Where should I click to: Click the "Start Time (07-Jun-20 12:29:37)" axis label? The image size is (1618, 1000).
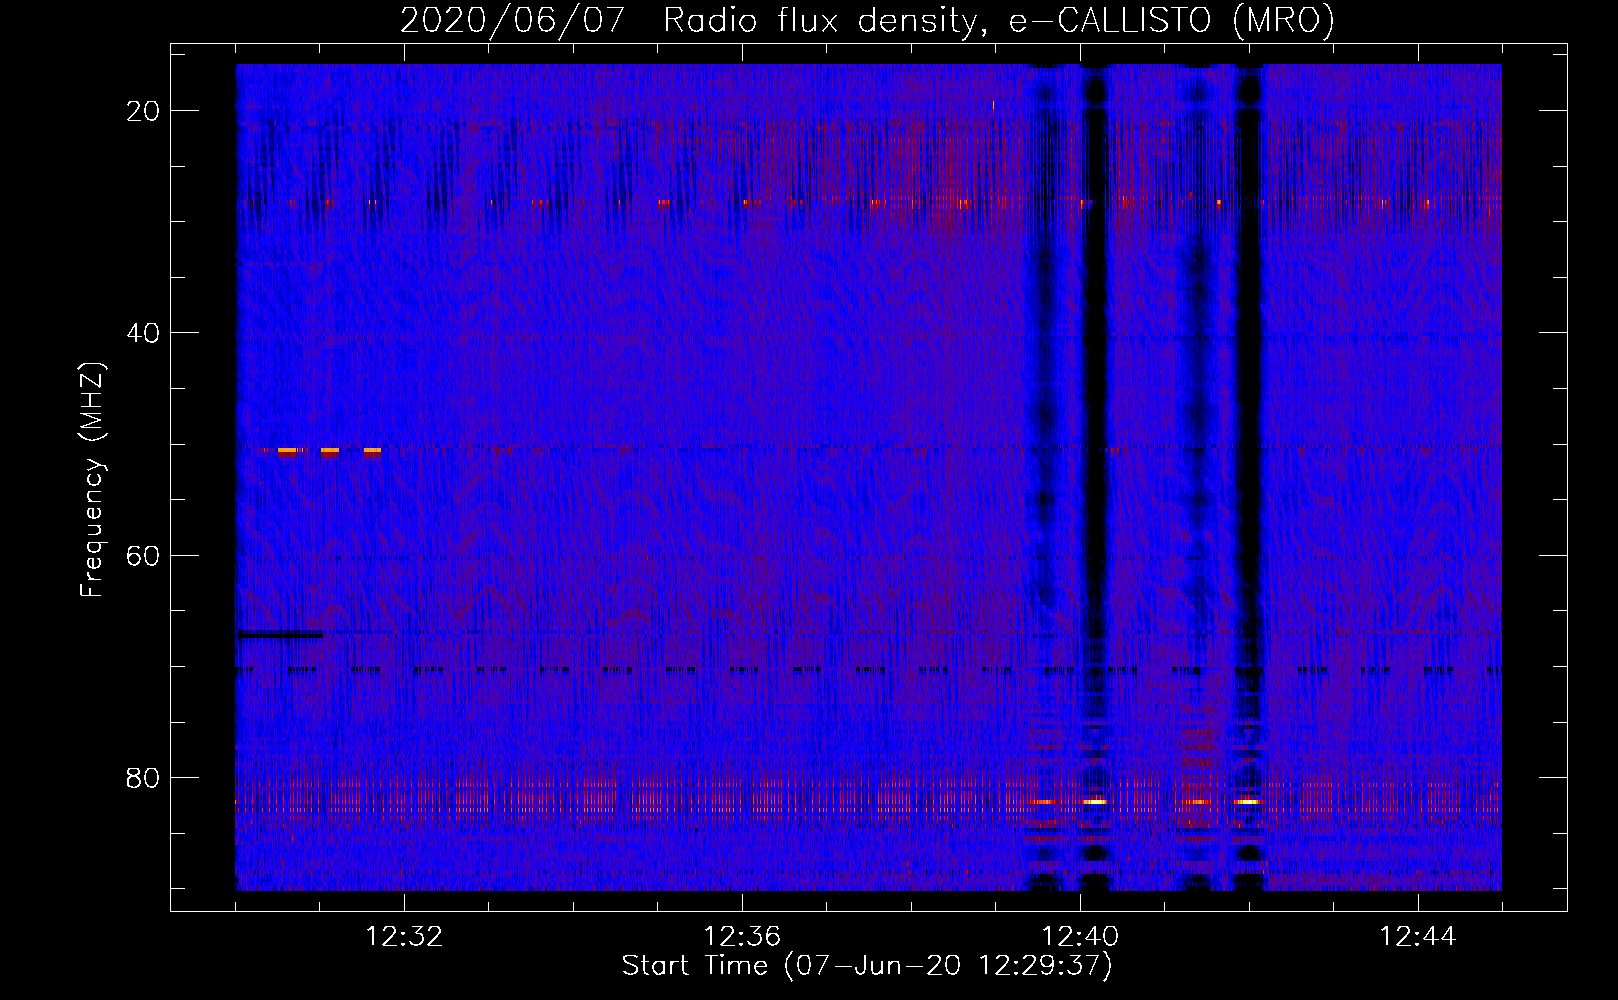(867, 966)
